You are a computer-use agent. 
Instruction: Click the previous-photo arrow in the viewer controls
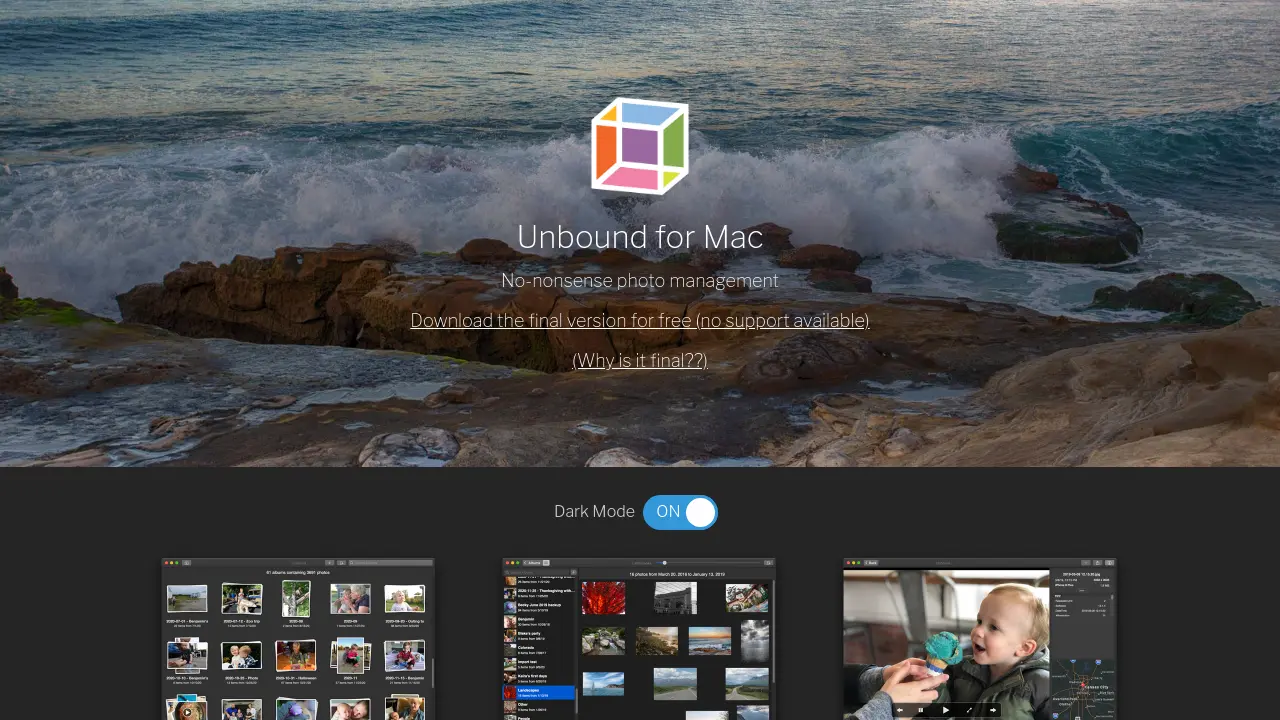click(900, 710)
